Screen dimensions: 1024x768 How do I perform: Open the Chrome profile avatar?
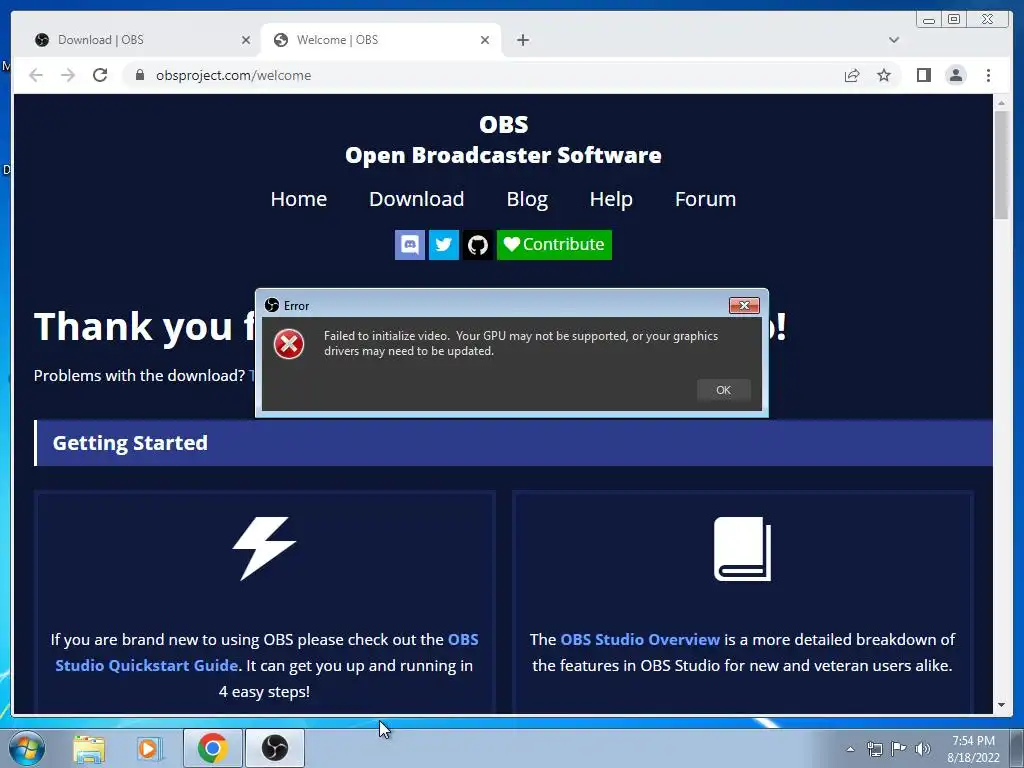coord(955,75)
